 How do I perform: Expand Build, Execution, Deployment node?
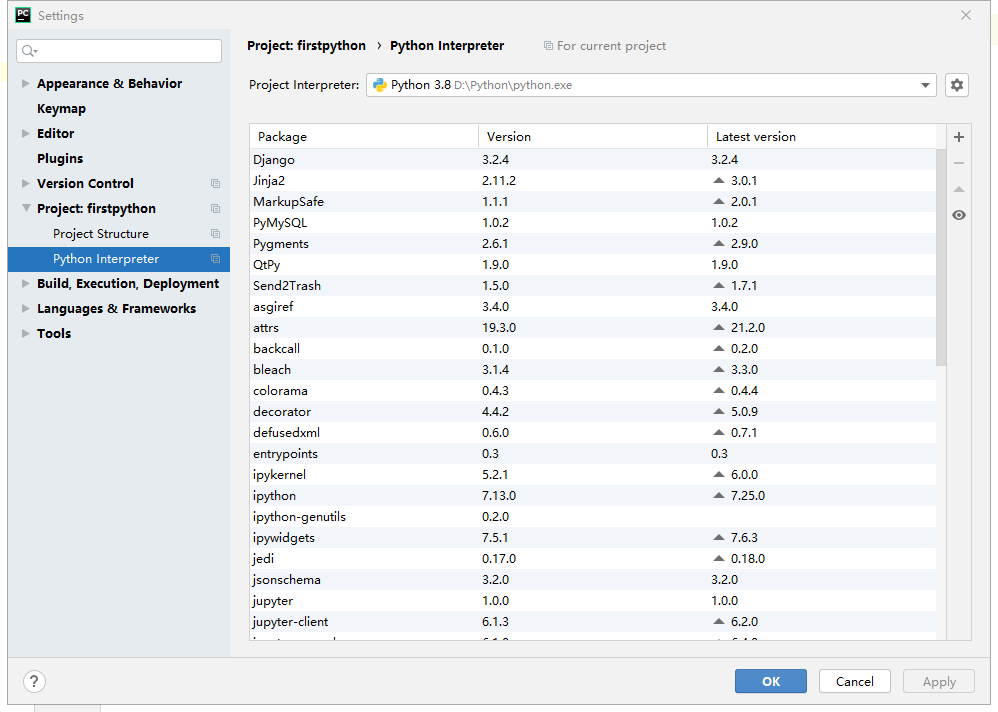(x=25, y=283)
